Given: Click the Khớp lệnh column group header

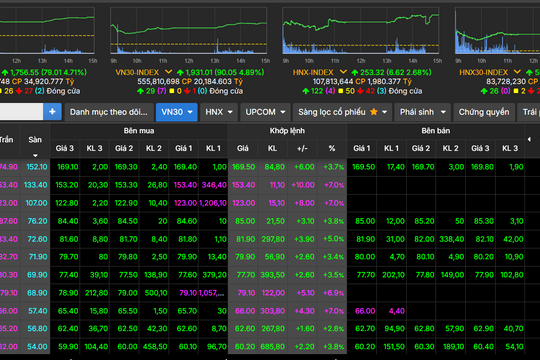Looking at the screenshot, I should [287, 131].
